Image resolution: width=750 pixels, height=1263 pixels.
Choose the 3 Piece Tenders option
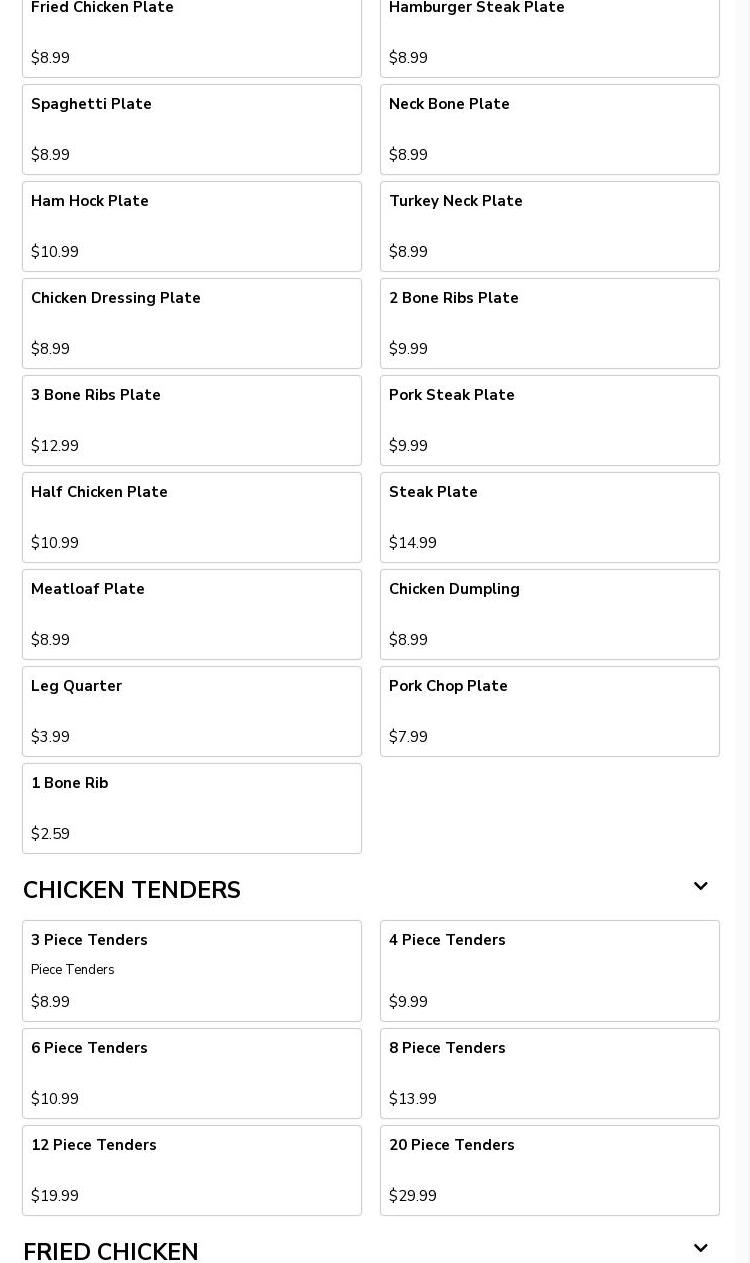192,971
